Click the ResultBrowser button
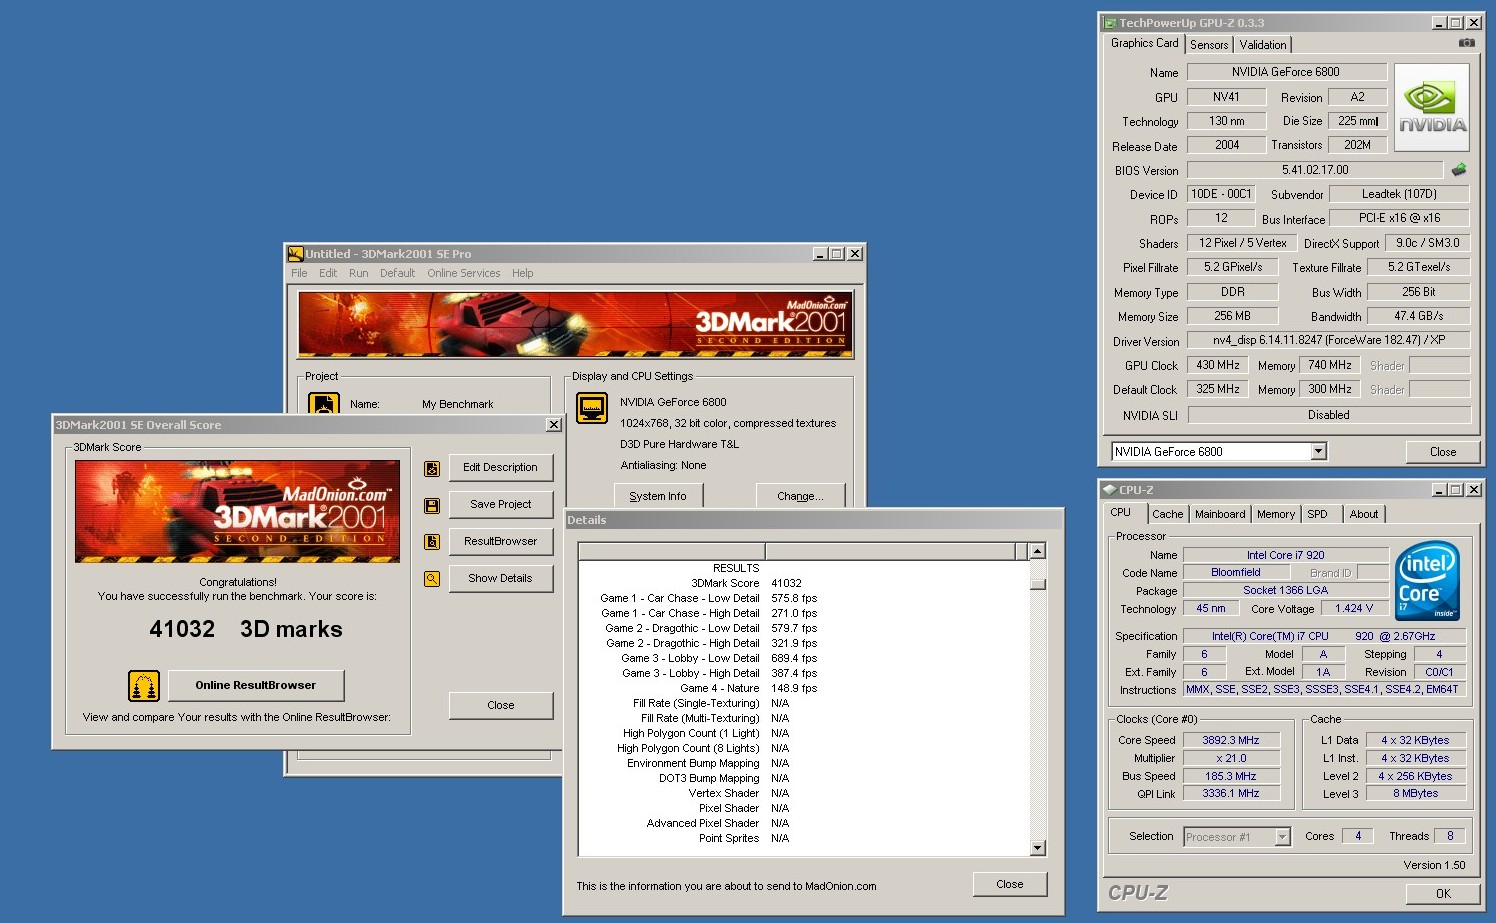The width and height of the screenshot is (1496, 923). pyautogui.click(x=500, y=541)
